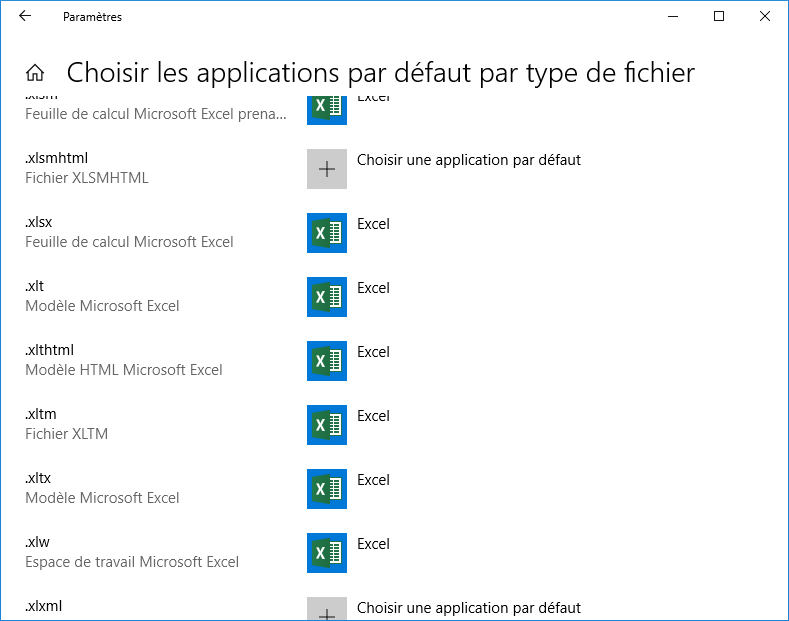Click Excel icon for .xltx template
789x621 pixels.
tap(327, 489)
